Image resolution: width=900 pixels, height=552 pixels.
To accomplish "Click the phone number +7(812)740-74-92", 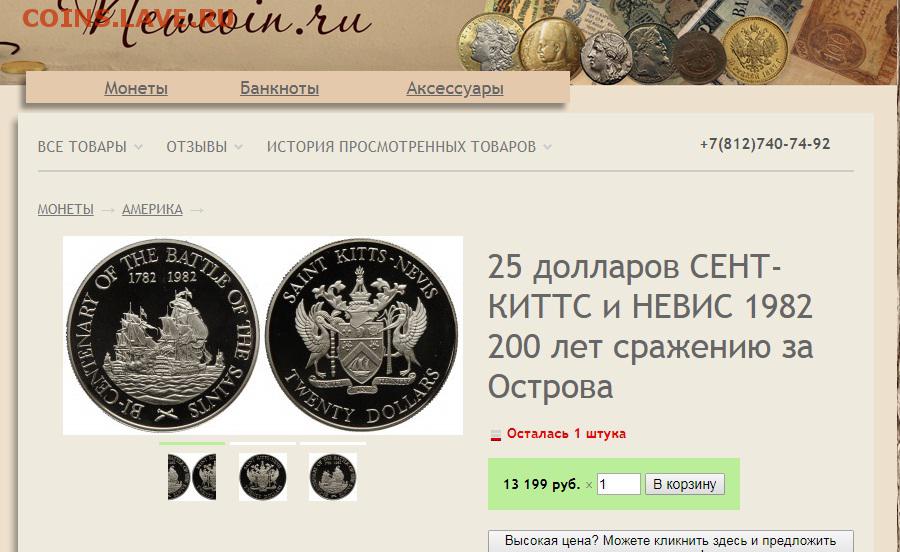I will [x=765, y=144].
